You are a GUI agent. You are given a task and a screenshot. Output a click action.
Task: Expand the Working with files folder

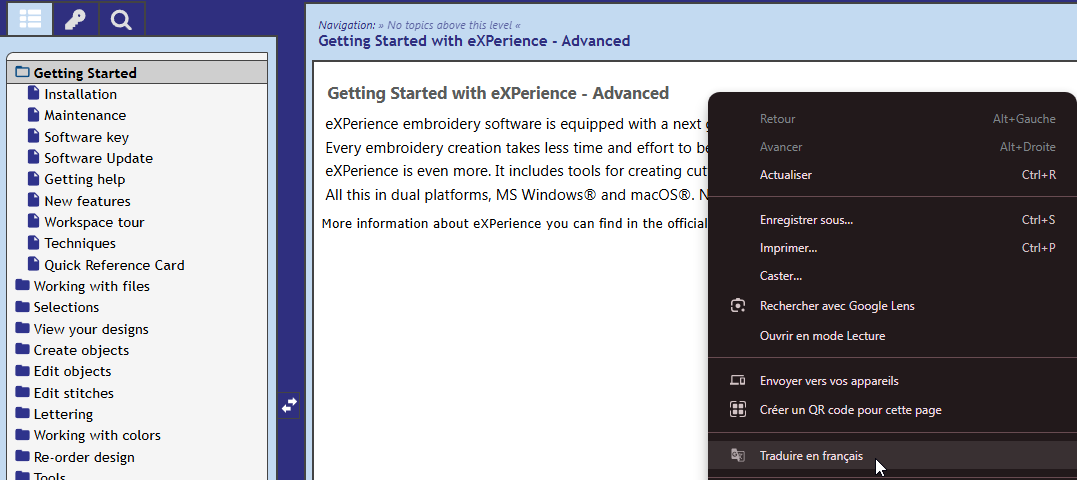pyautogui.click(x=23, y=286)
